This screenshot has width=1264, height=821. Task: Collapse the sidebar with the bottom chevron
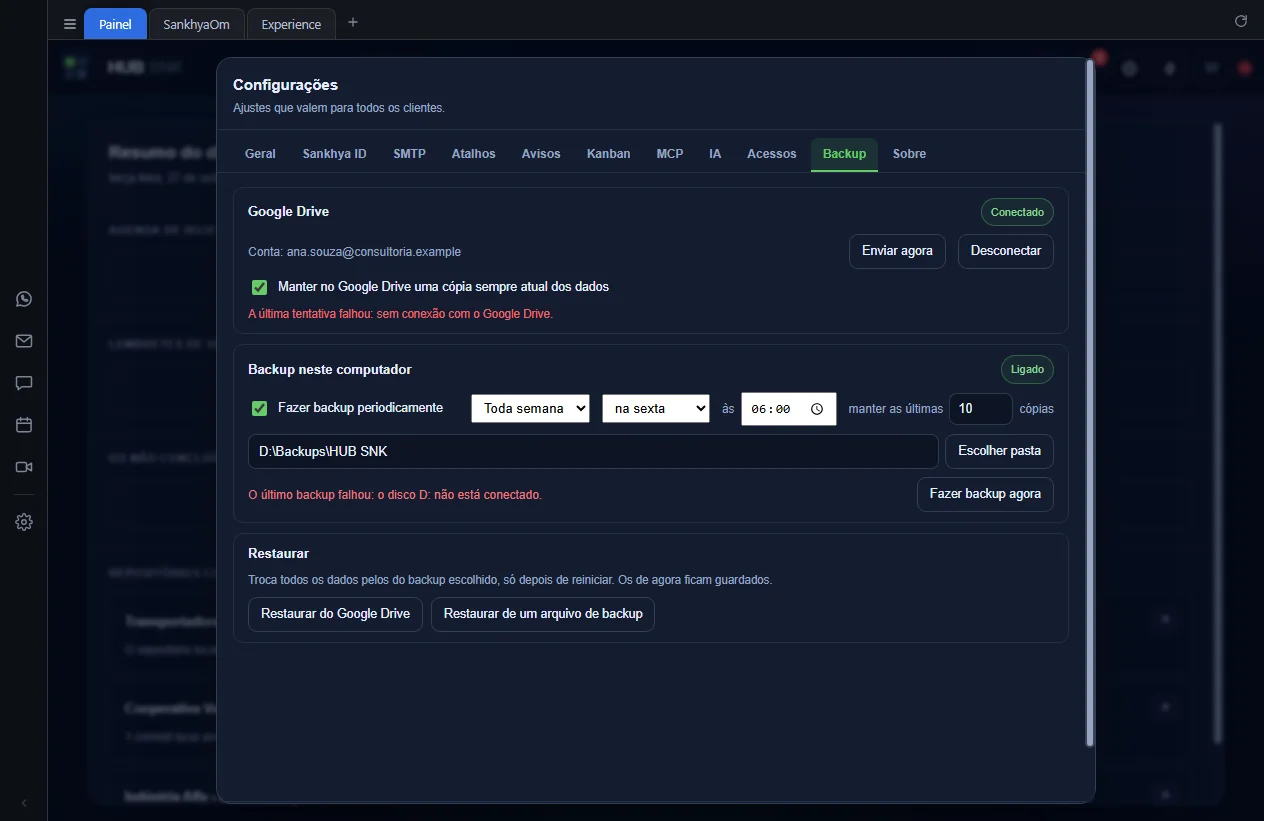tap(24, 803)
